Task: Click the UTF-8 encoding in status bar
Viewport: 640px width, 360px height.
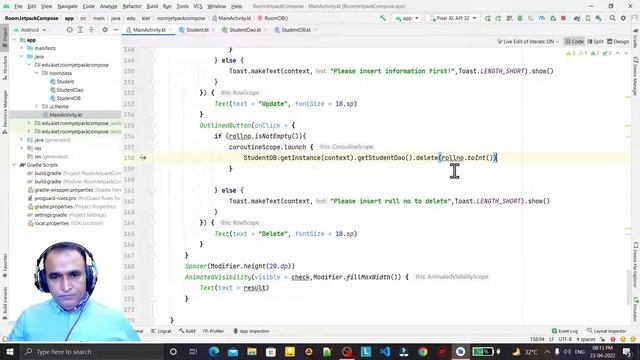Action: coord(565,339)
